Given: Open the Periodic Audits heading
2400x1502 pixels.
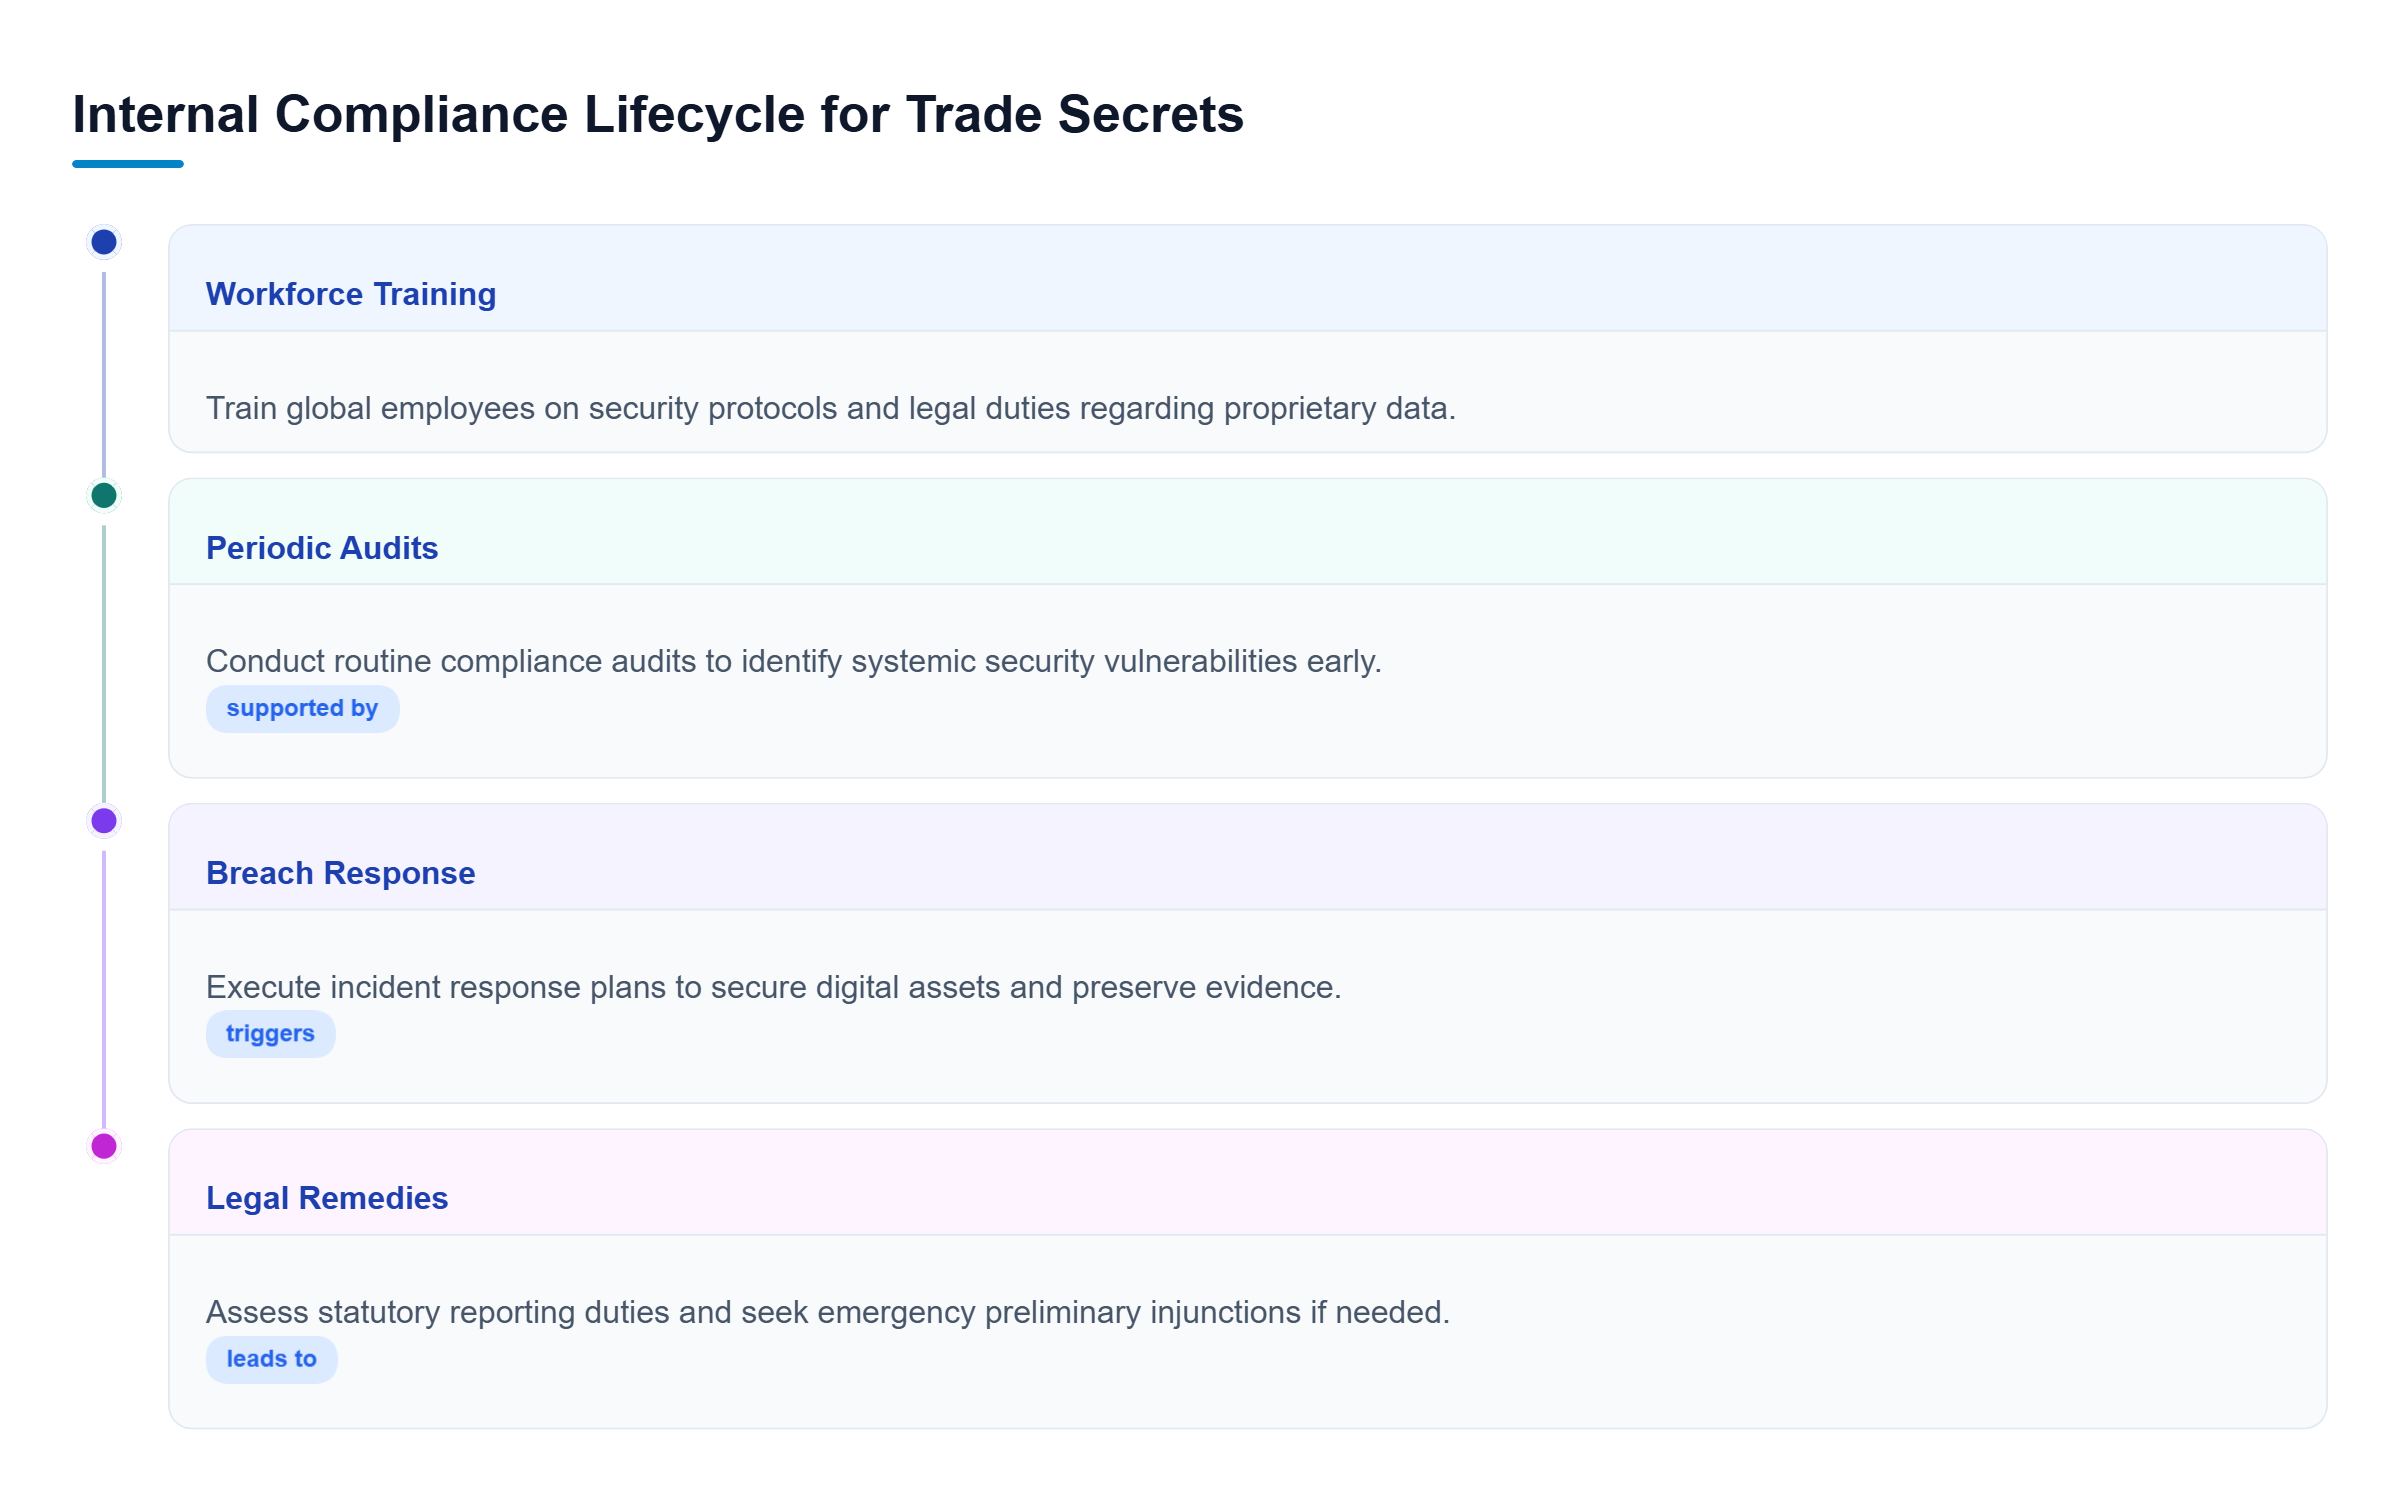Looking at the screenshot, I should pyautogui.click(x=322, y=548).
